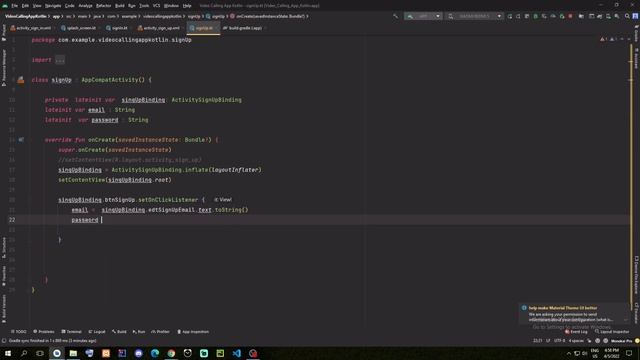
Task: Open the Refactor menu
Action: (x=103, y=6)
